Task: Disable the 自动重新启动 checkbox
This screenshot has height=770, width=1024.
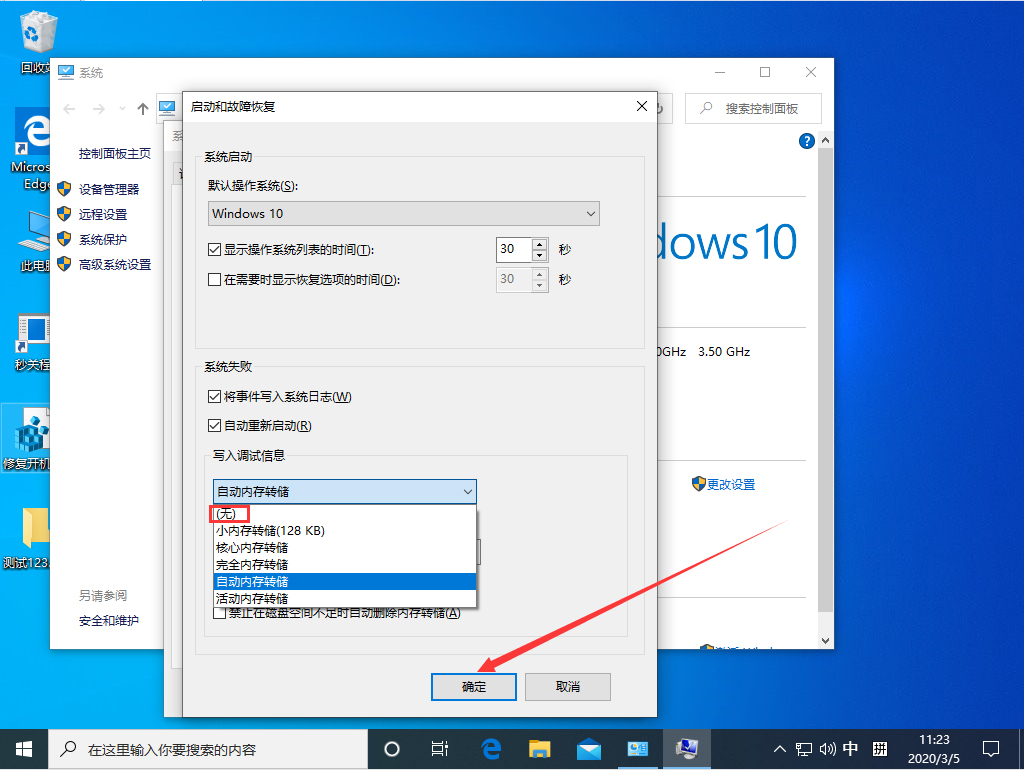Action: coord(214,423)
